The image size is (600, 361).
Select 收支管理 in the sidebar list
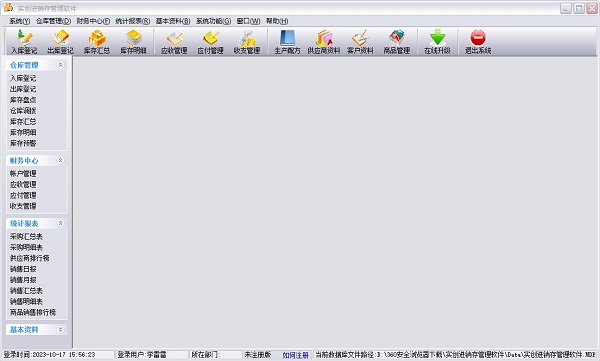[x=23, y=206]
